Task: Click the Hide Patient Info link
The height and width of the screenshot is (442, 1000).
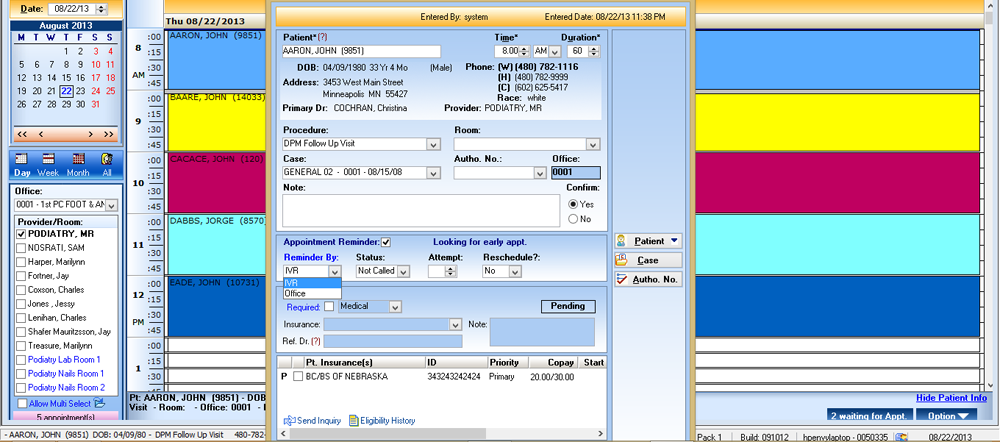Action: (951, 398)
